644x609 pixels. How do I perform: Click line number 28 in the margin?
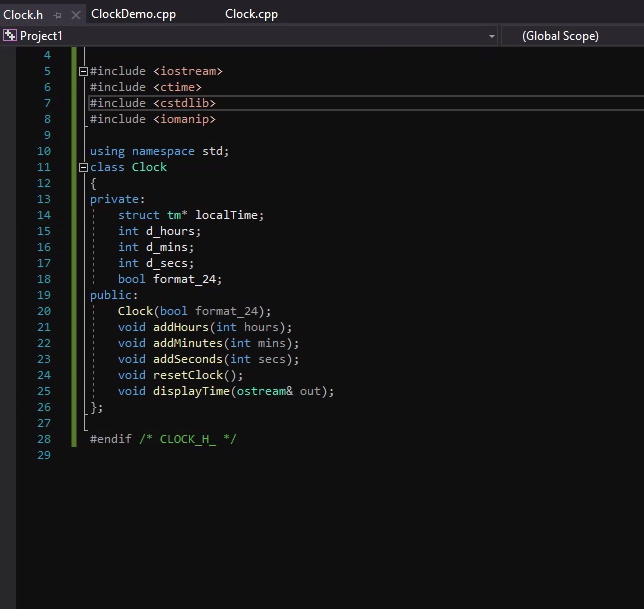pos(43,439)
